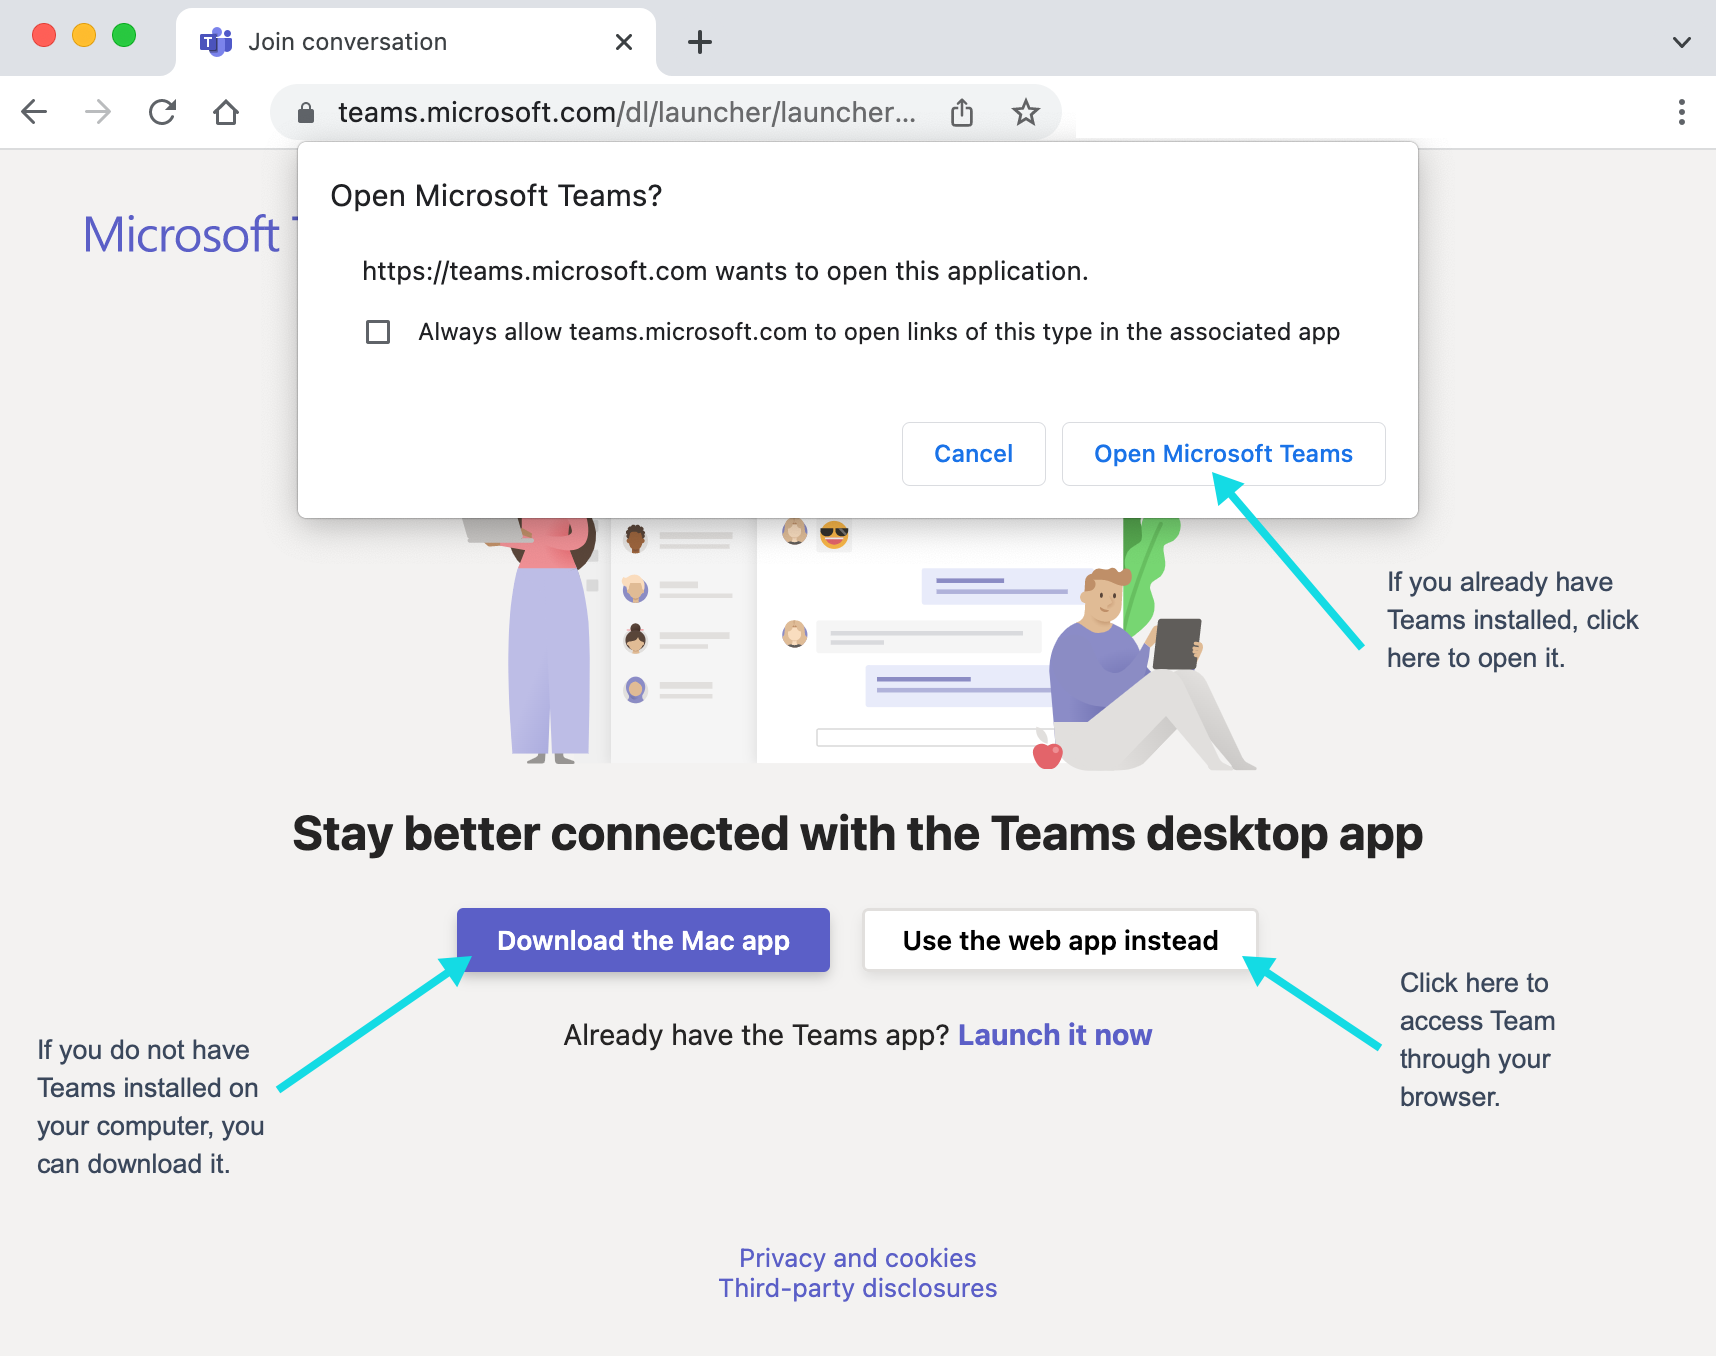Open the Chrome three-dot menu
This screenshot has height=1356, width=1716.
click(x=1681, y=112)
